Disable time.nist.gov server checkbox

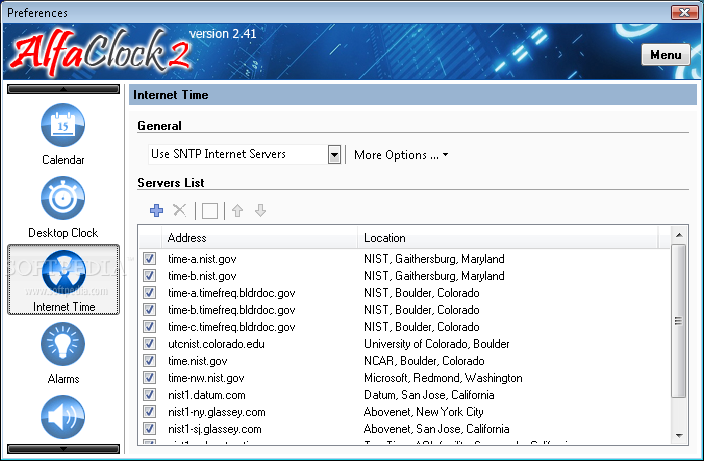click(150, 361)
